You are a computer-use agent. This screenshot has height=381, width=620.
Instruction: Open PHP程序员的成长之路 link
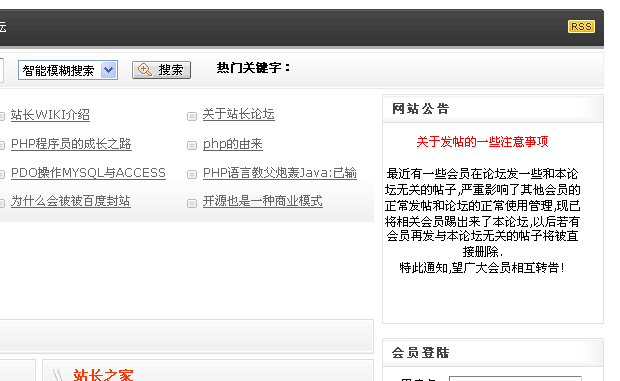71,144
